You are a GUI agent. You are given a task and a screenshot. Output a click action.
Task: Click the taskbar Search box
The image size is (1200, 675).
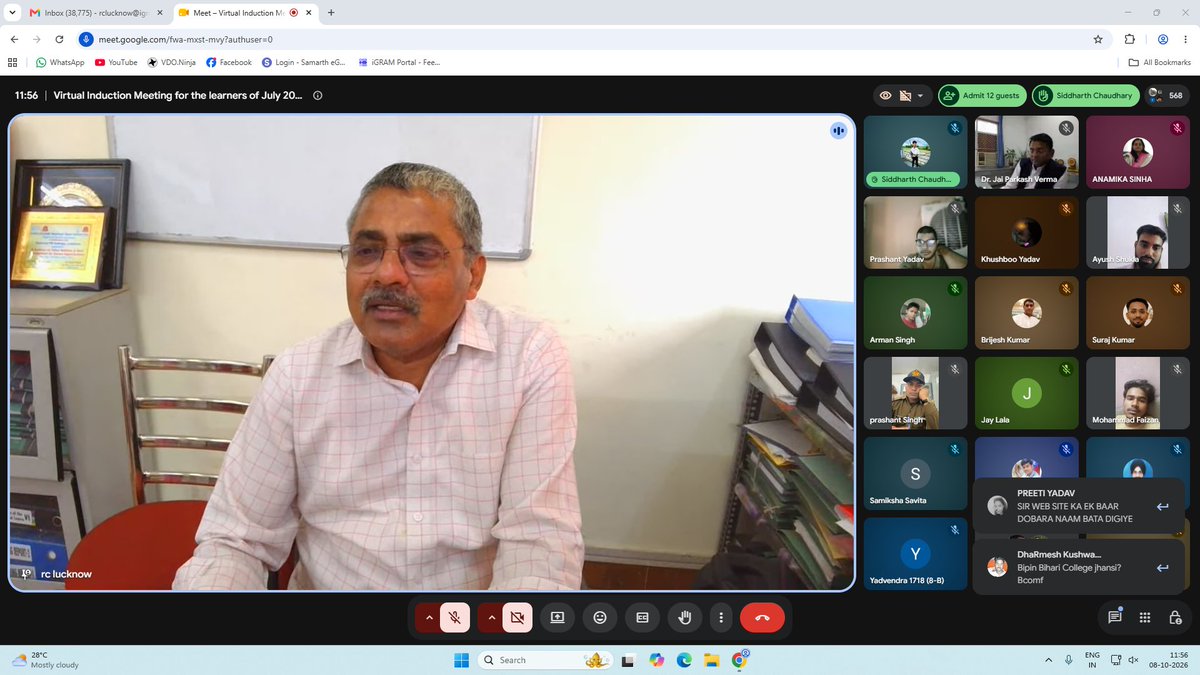pos(545,660)
